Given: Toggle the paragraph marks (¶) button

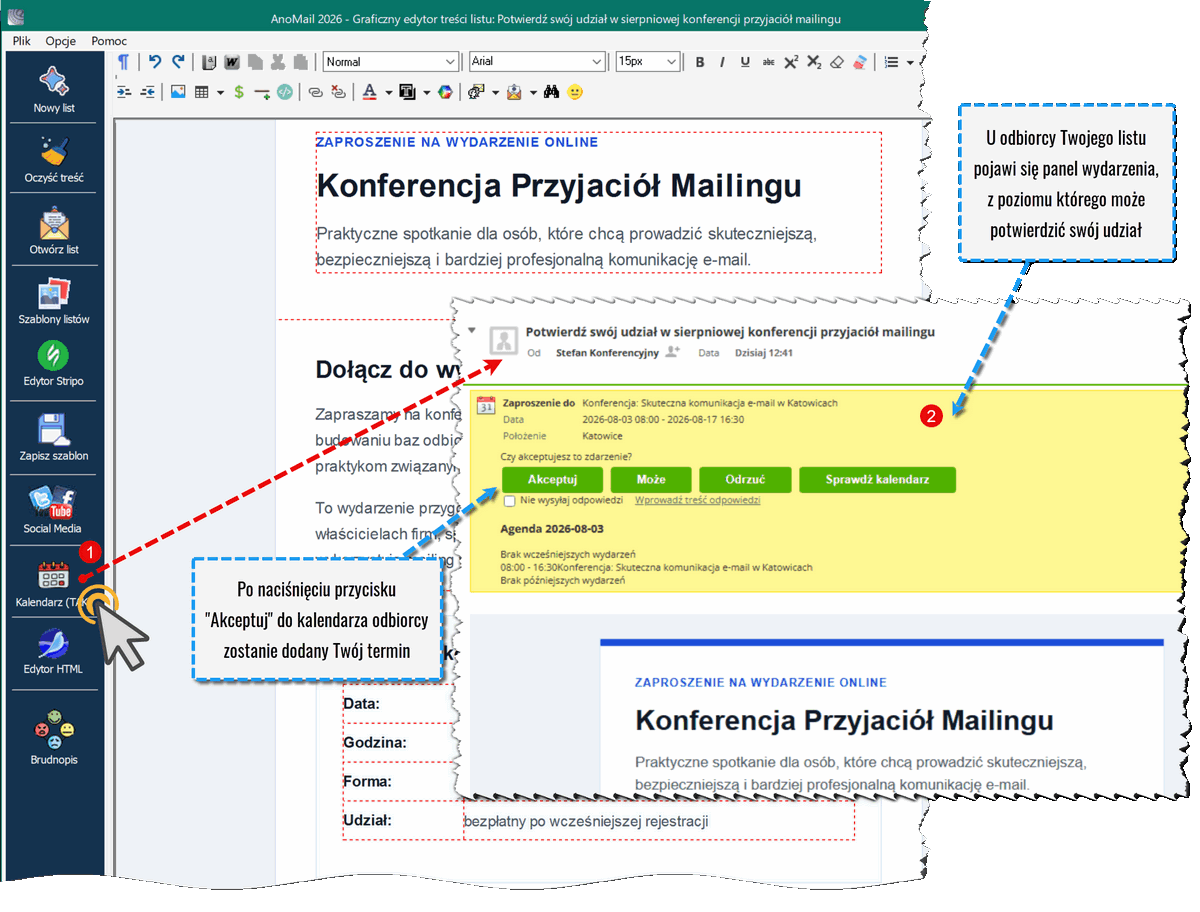Looking at the screenshot, I should click(123, 62).
